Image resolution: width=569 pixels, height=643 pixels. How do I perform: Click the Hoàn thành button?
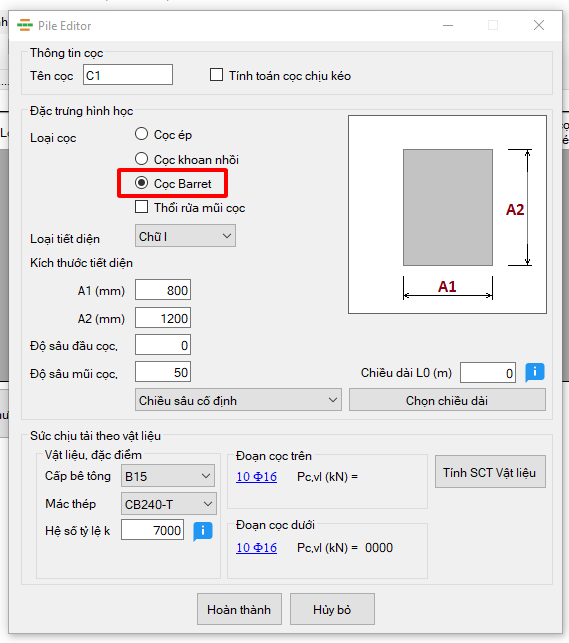[239, 609]
